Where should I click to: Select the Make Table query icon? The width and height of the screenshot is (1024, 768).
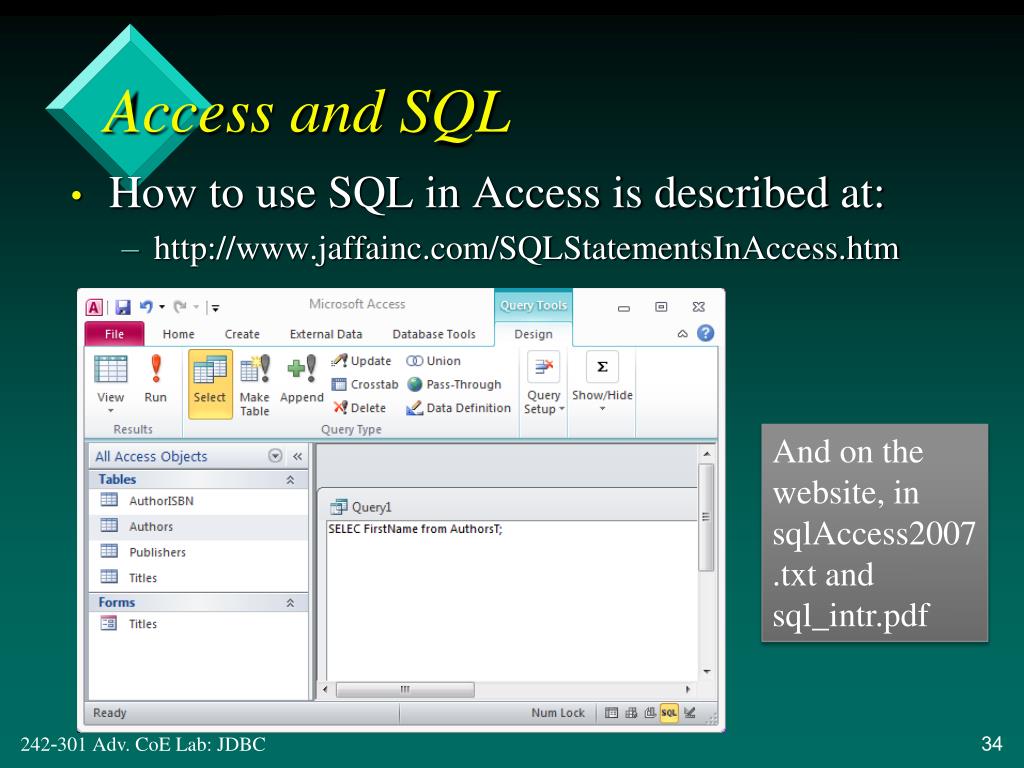click(255, 369)
